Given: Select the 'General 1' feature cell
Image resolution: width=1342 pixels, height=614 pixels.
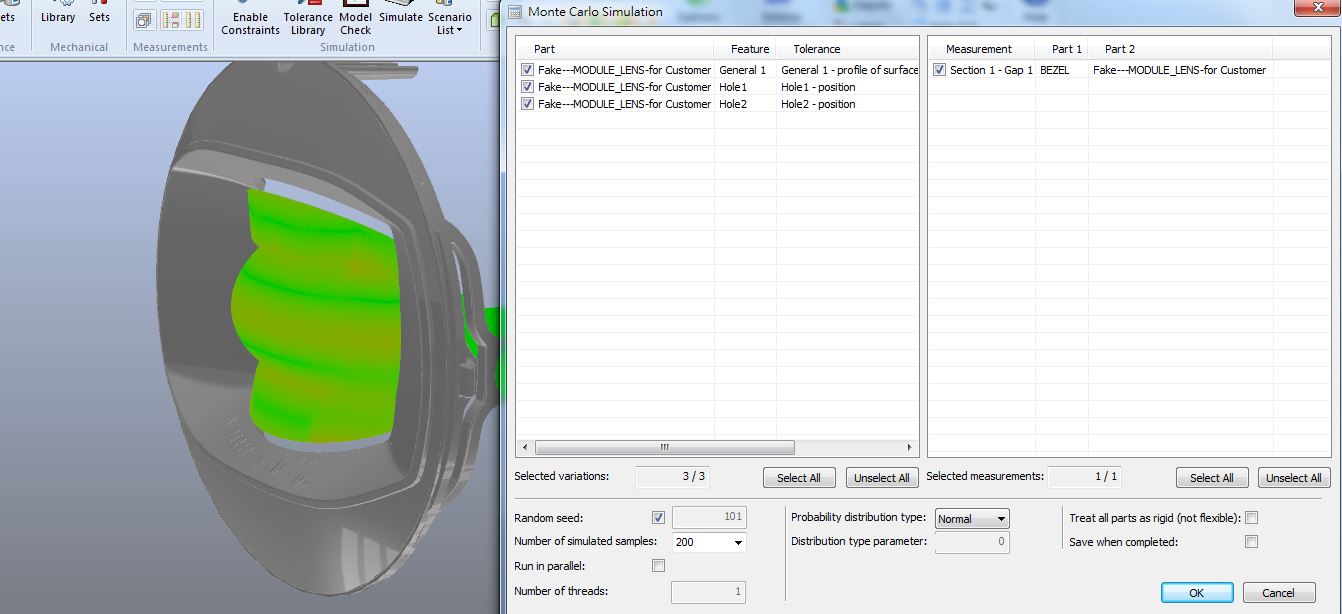Looking at the screenshot, I should tap(745, 70).
